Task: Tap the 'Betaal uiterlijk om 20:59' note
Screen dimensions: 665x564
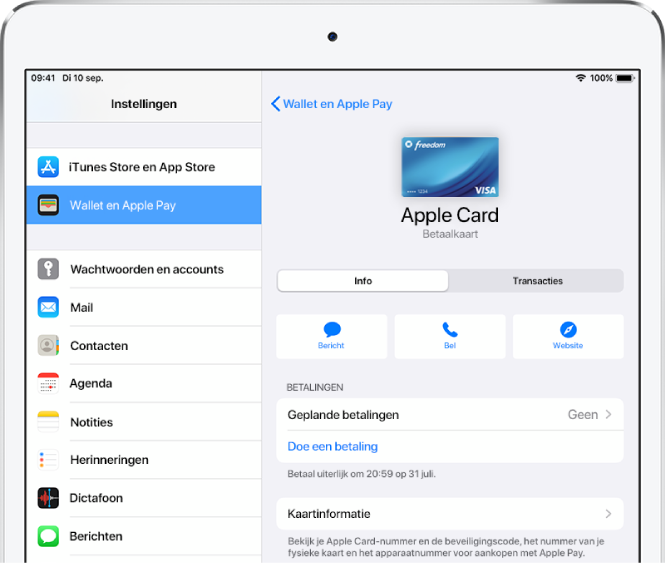Action: tap(361, 474)
